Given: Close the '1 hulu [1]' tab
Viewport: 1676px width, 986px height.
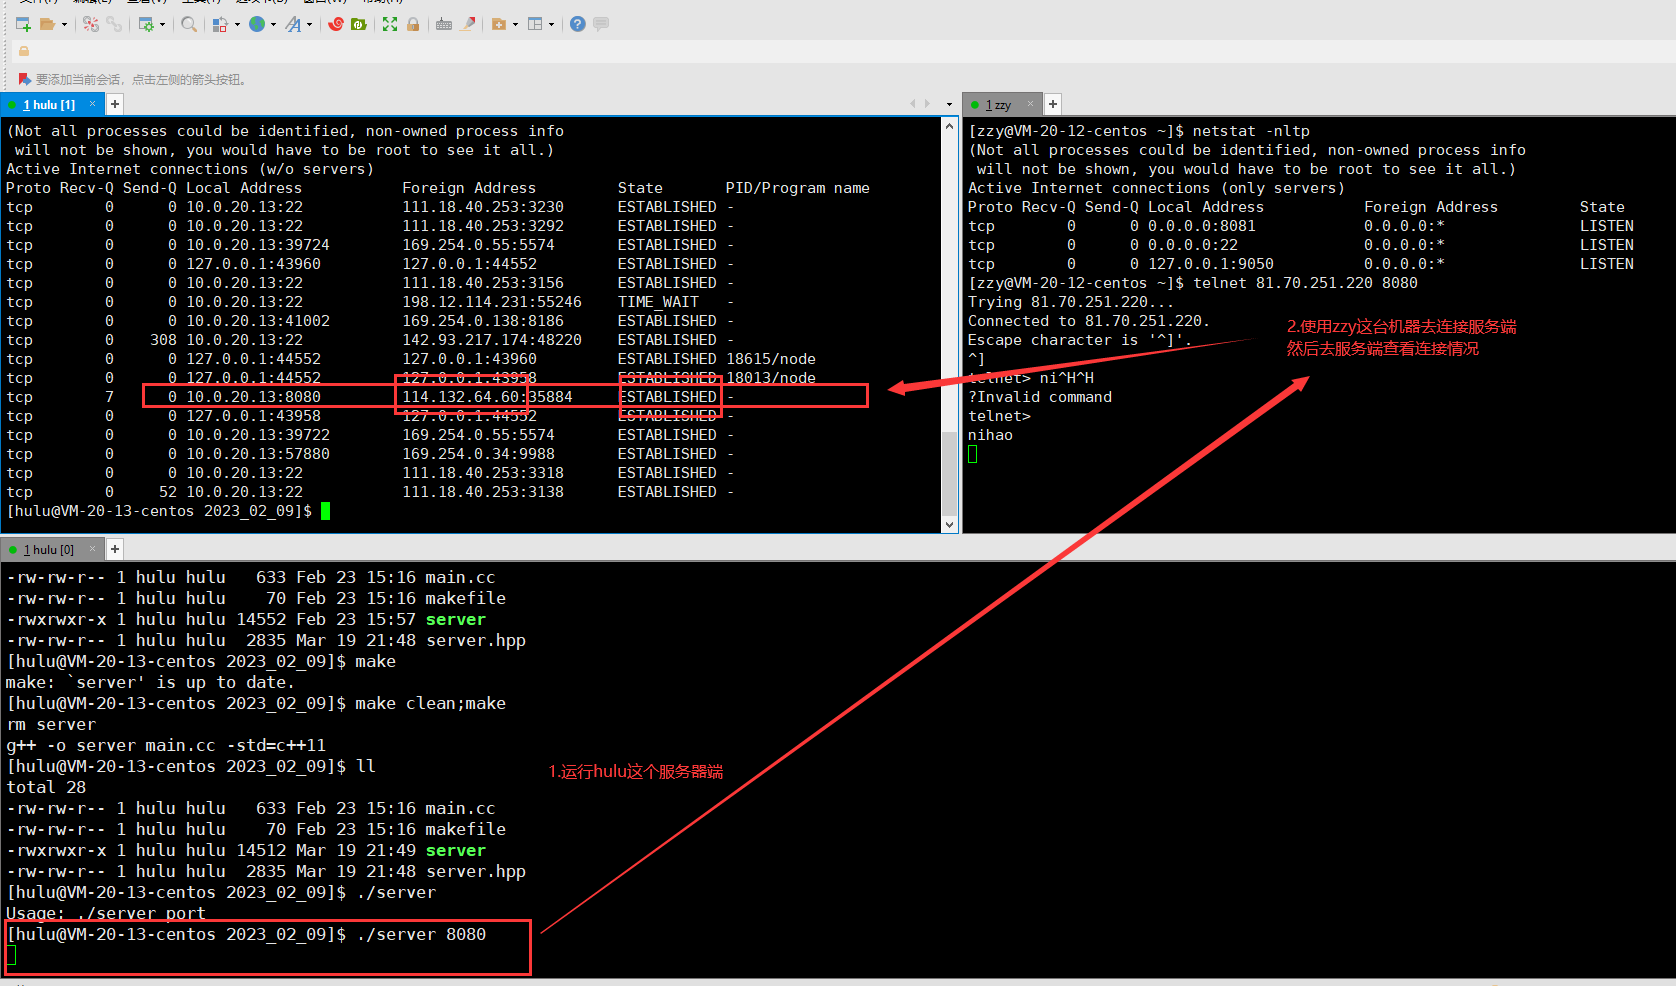Looking at the screenshot, I should 93,104.
